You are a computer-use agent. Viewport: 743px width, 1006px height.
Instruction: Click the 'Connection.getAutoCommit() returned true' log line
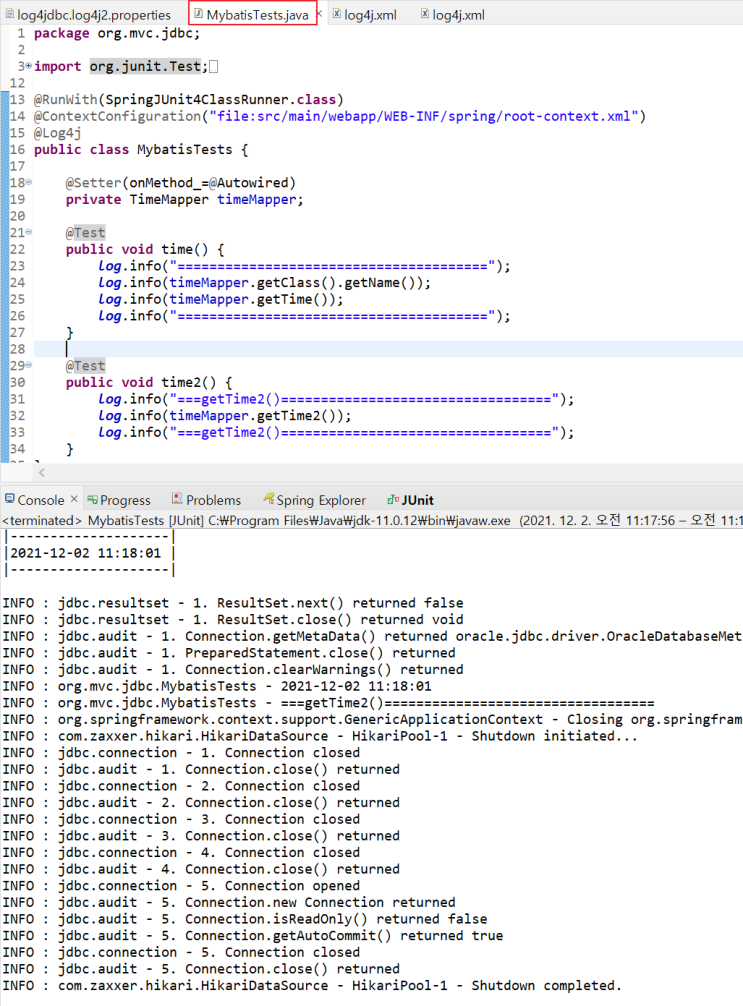253,937
